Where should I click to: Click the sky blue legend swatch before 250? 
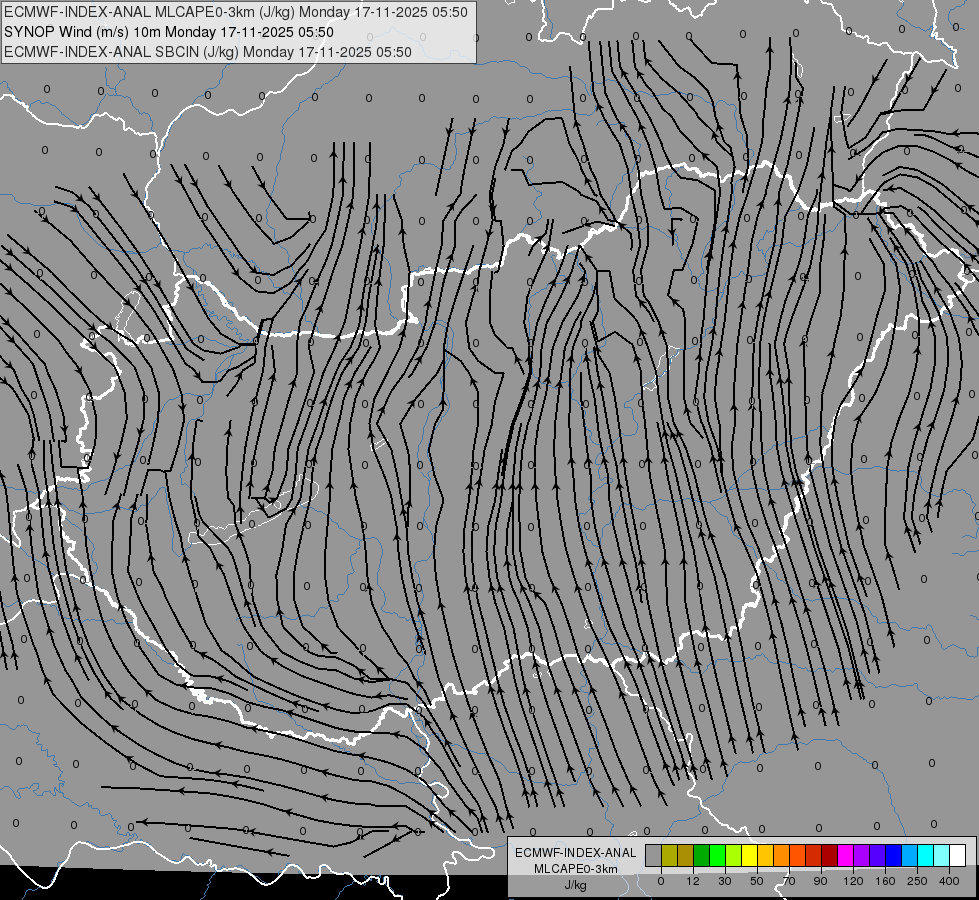click(910, 855)
